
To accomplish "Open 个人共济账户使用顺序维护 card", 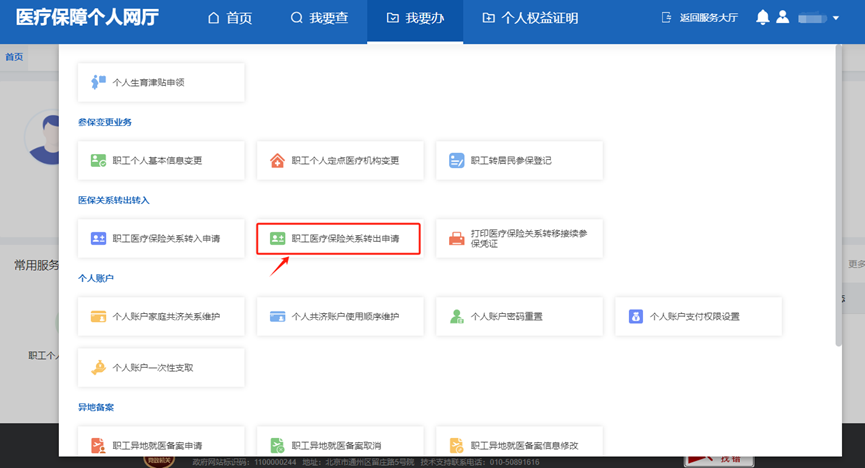I will pos(340,317).
